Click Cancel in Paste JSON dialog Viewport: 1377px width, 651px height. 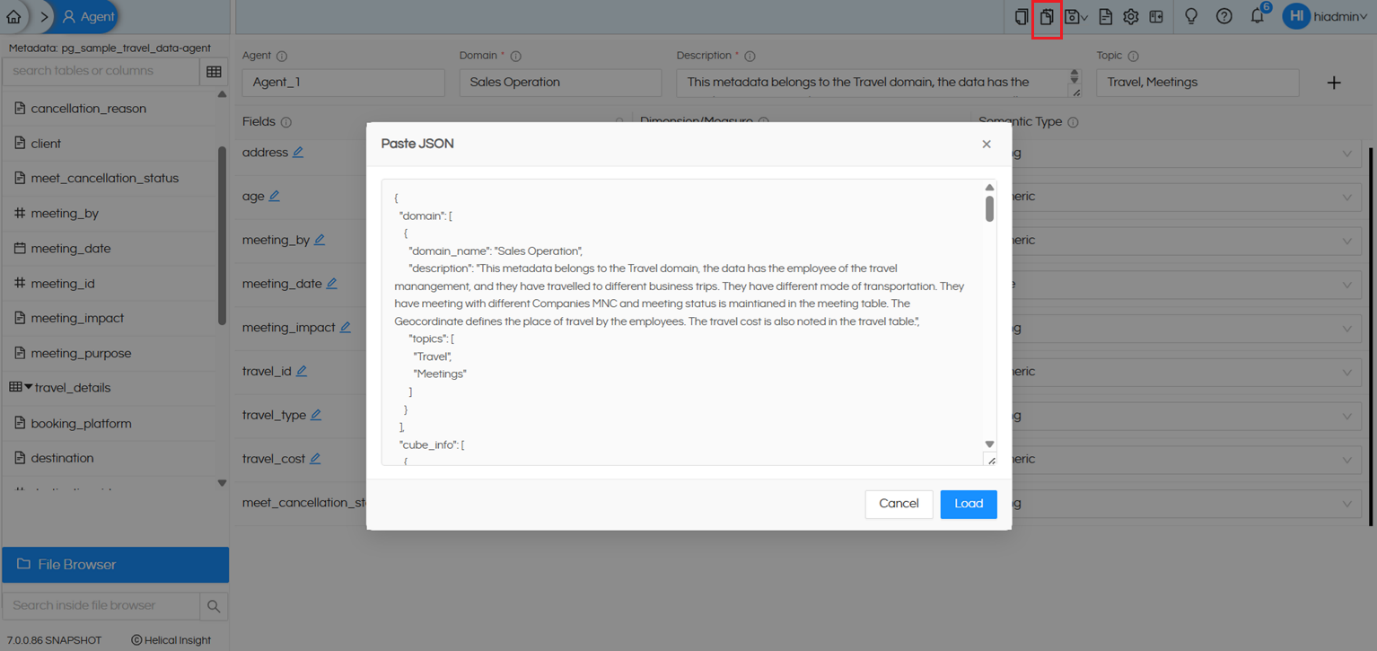[x=899, y=504]
